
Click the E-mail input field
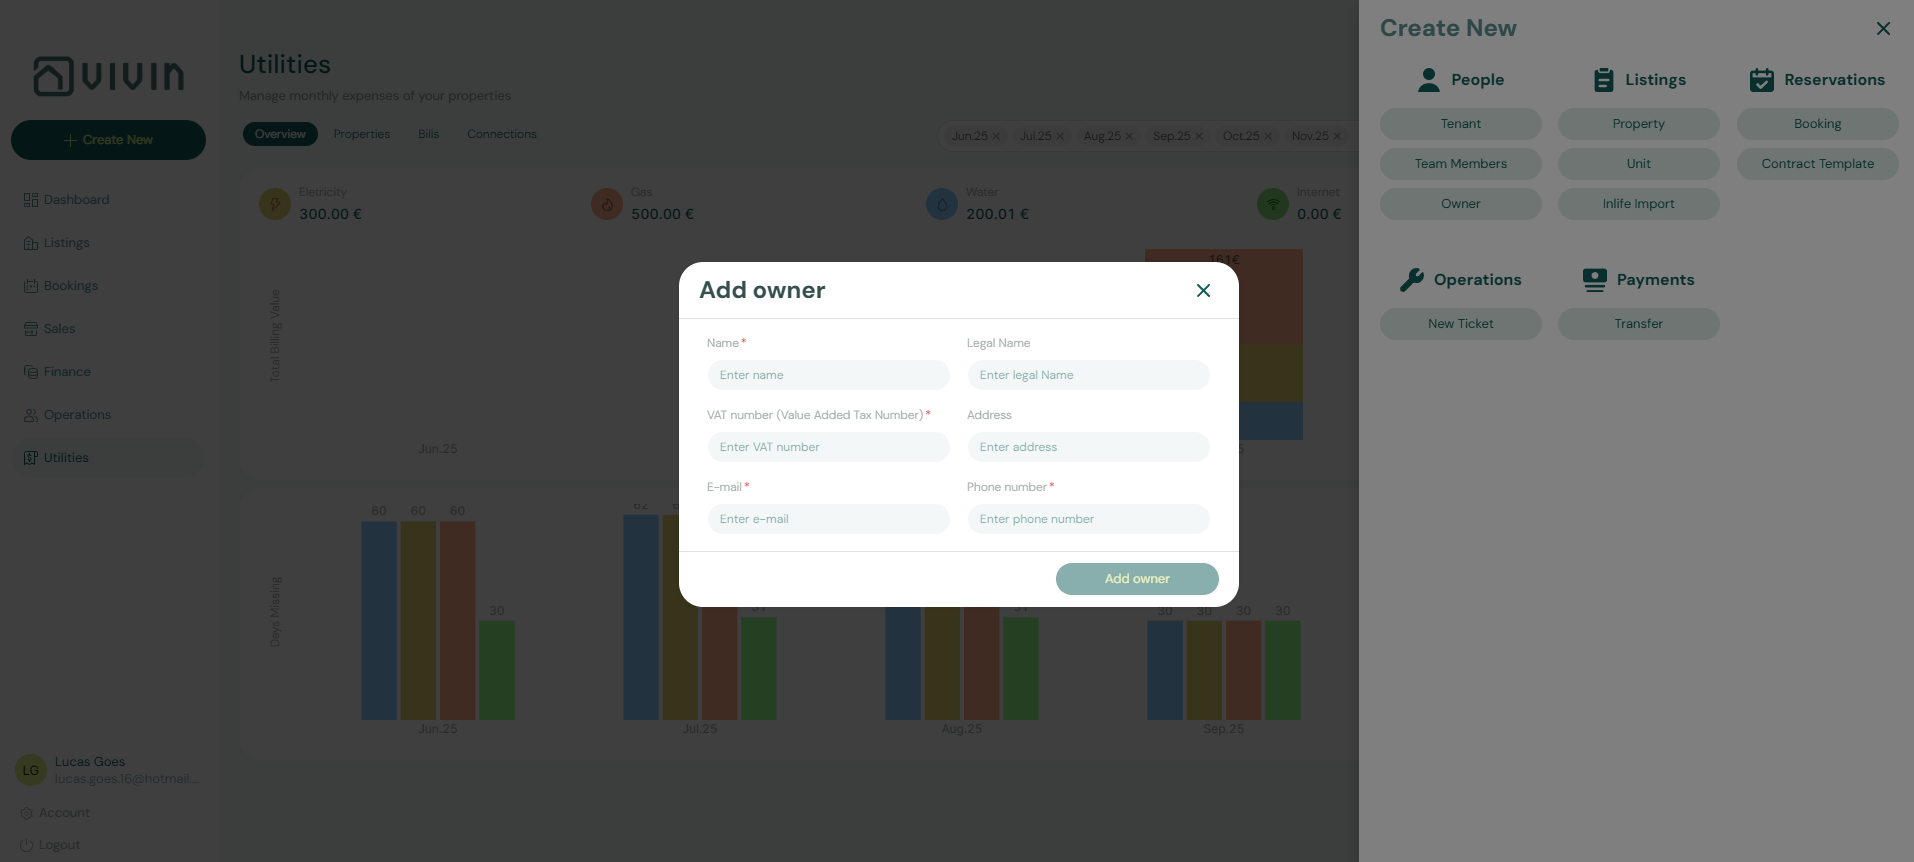(828, 519)
